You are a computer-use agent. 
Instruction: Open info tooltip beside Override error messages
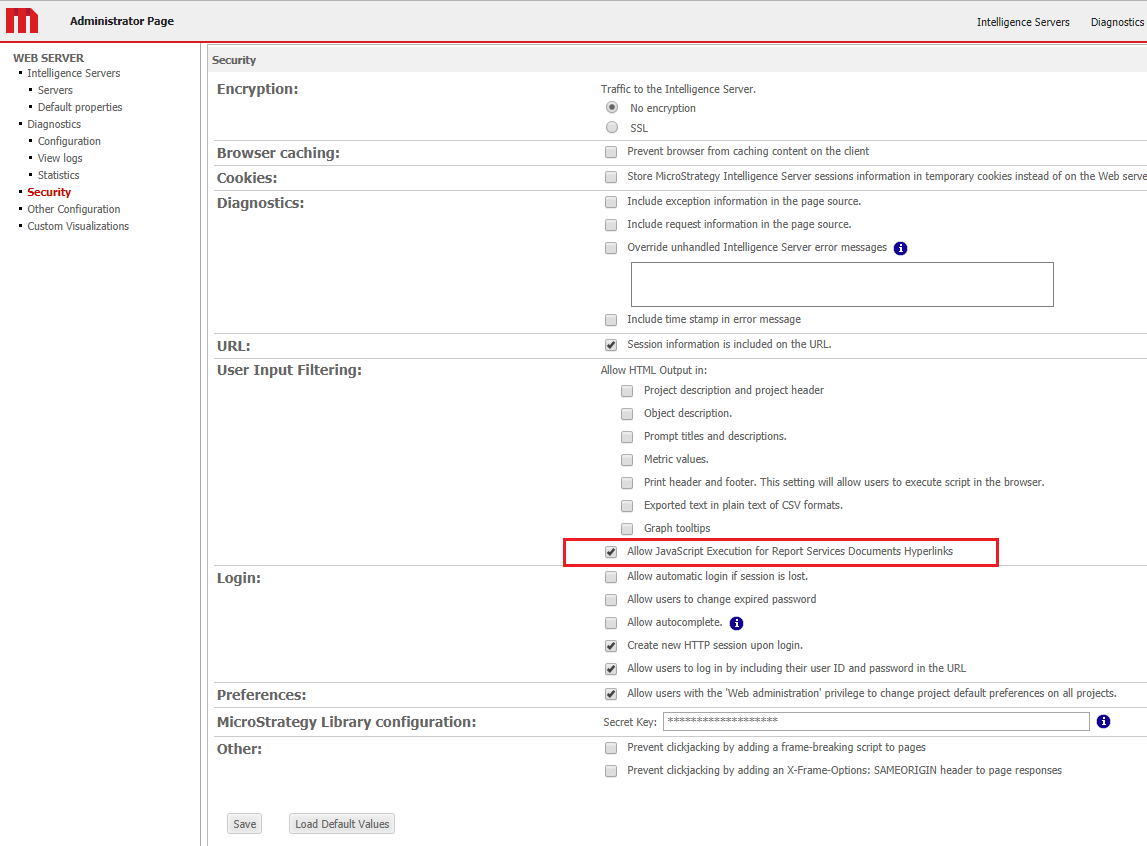point(900,248)
